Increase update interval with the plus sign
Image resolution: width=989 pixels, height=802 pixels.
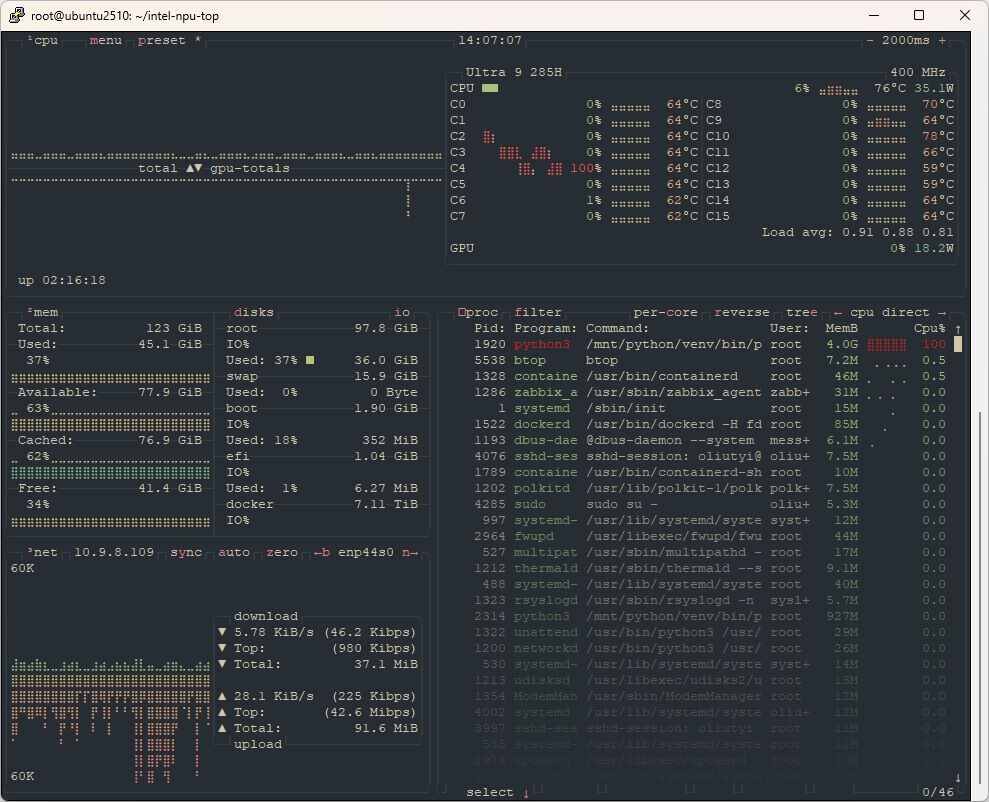click(942, 40)
